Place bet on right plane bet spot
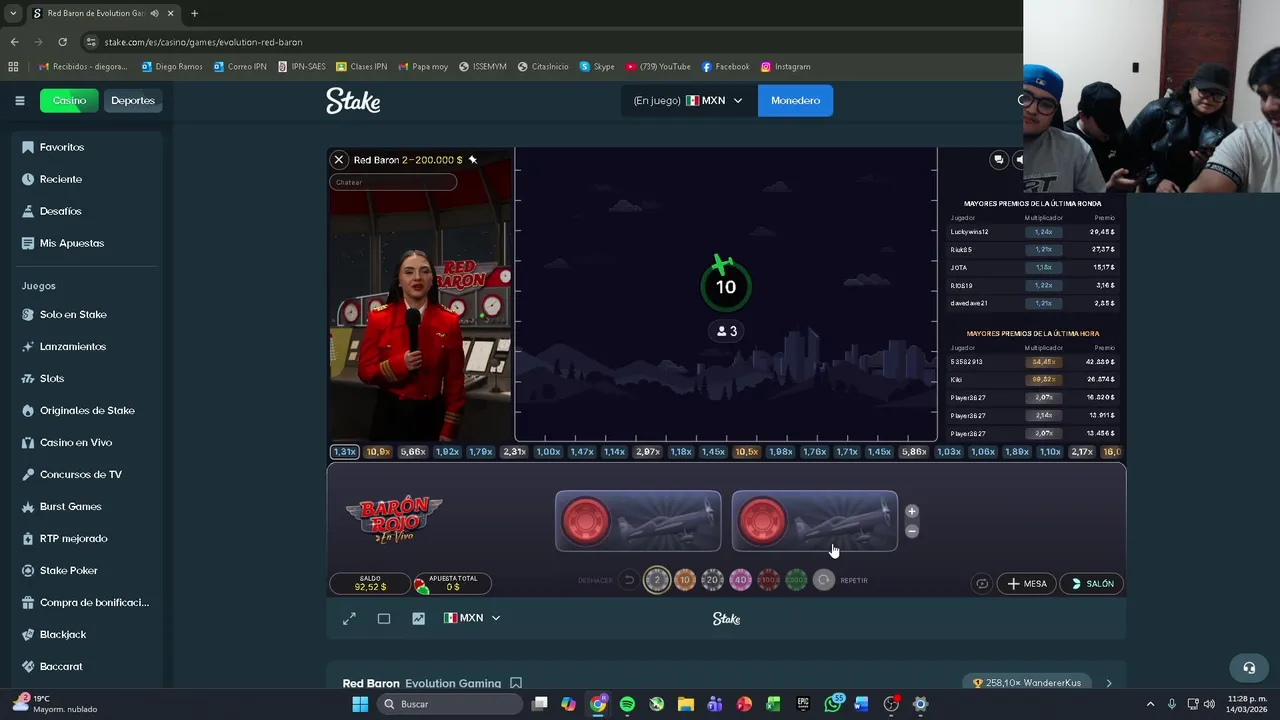 [x=815, y=521]
